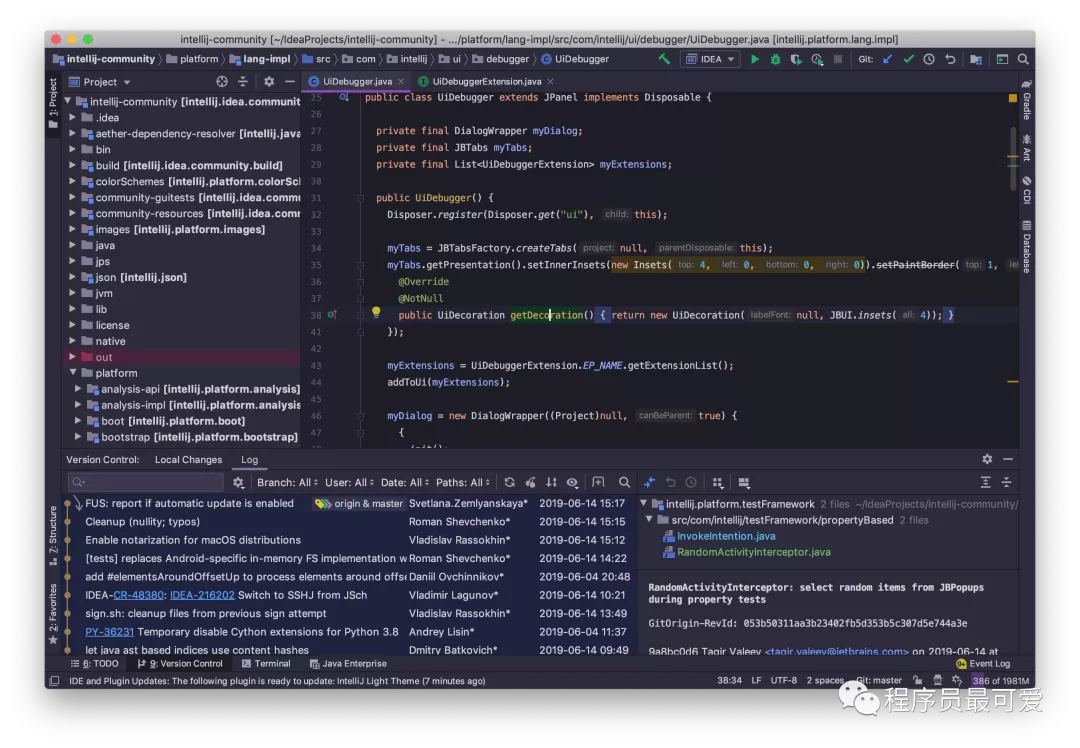Open Search Everywhere magnifier icon
Viewport: 1080px width, 748px height.
click(1024, 59)
